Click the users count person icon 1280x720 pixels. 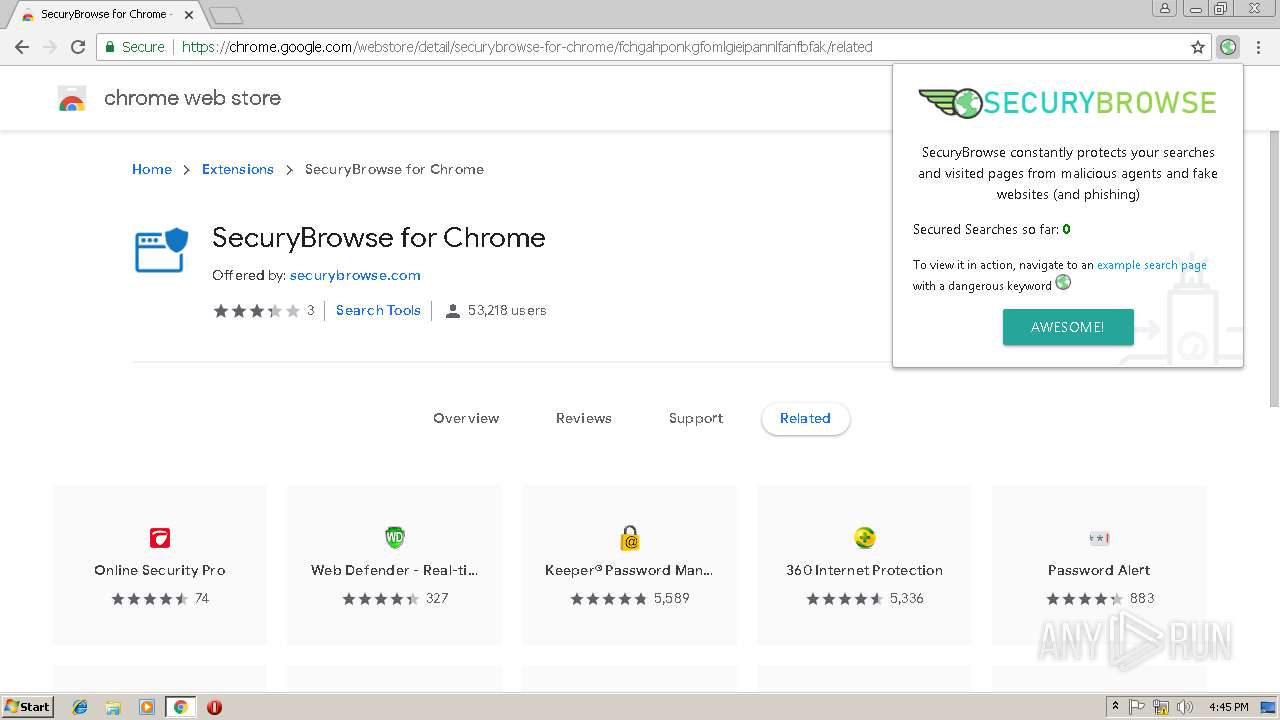(452, 311)
